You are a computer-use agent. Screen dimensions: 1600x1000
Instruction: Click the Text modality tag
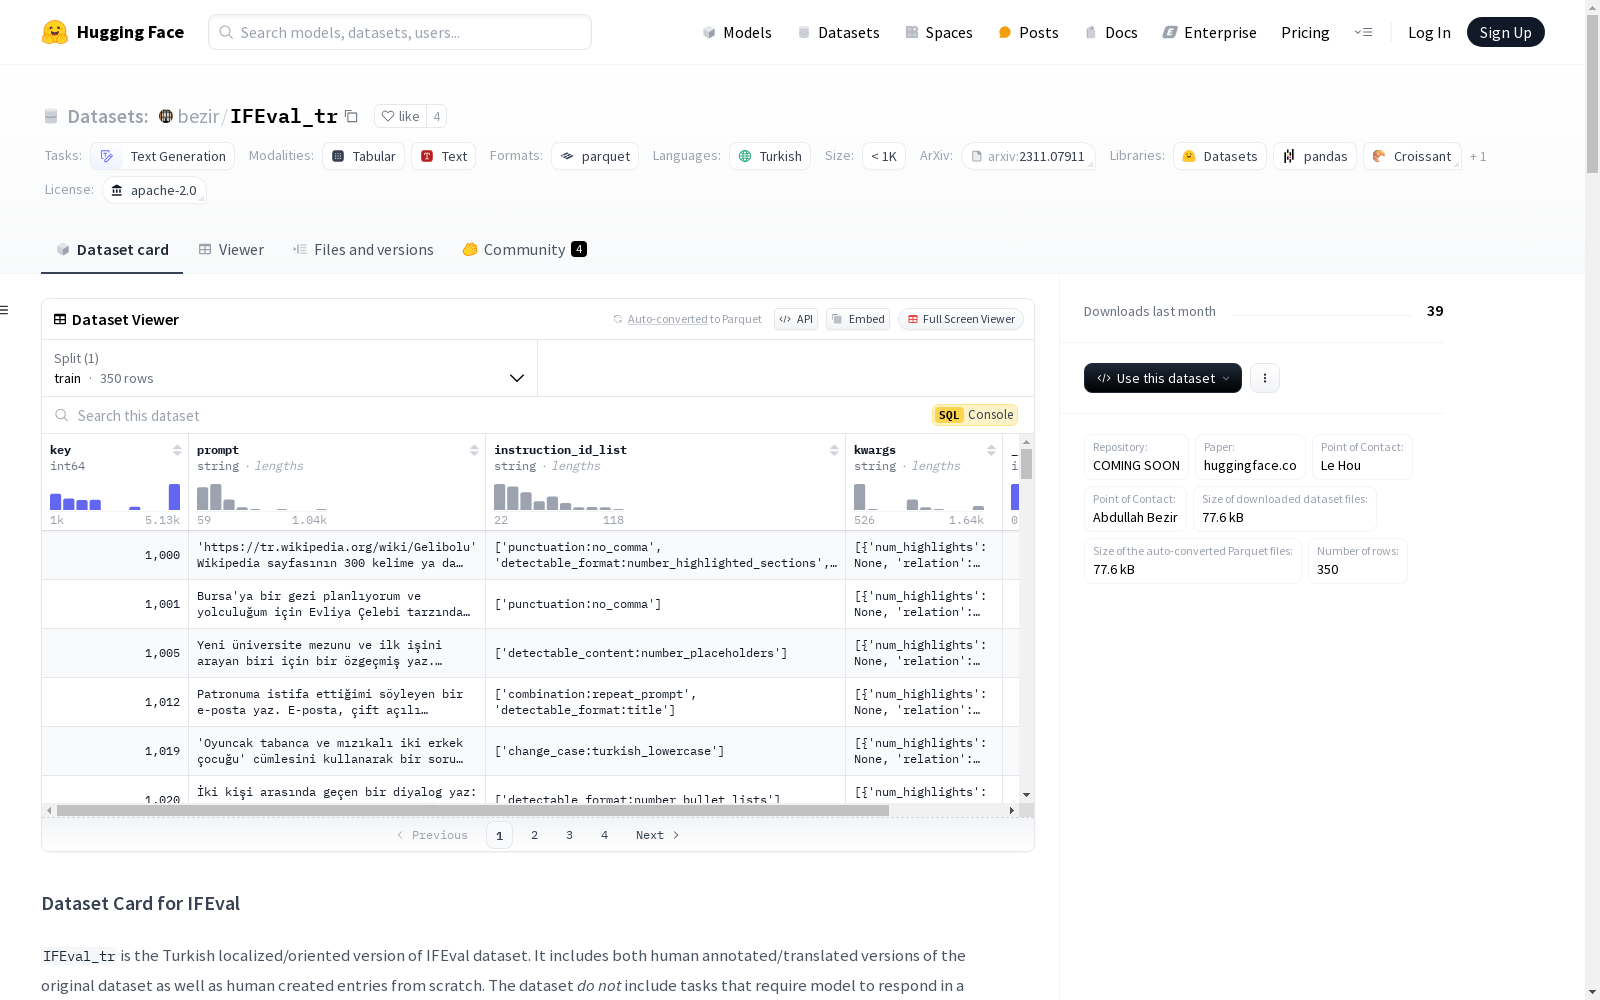[444, 156]
